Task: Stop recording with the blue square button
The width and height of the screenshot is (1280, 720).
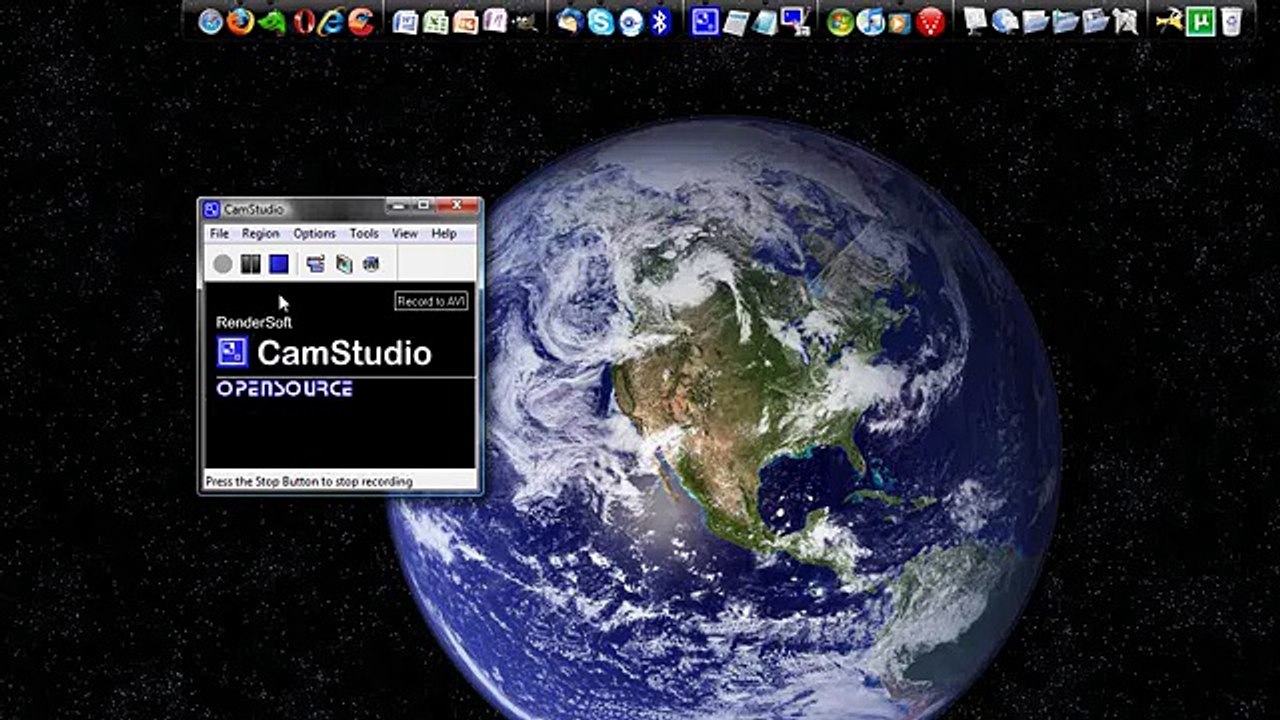Action: [x=279, y=264]
